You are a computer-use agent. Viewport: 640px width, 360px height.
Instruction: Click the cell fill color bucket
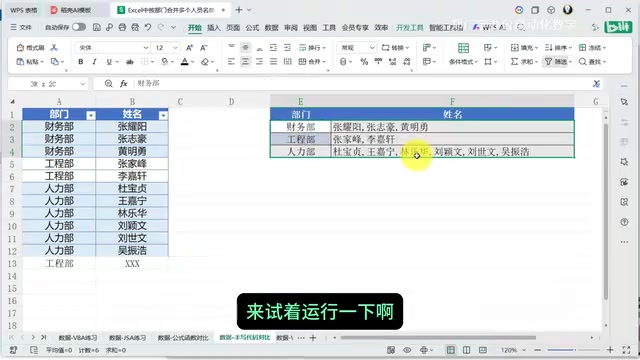tap(164, 62)
